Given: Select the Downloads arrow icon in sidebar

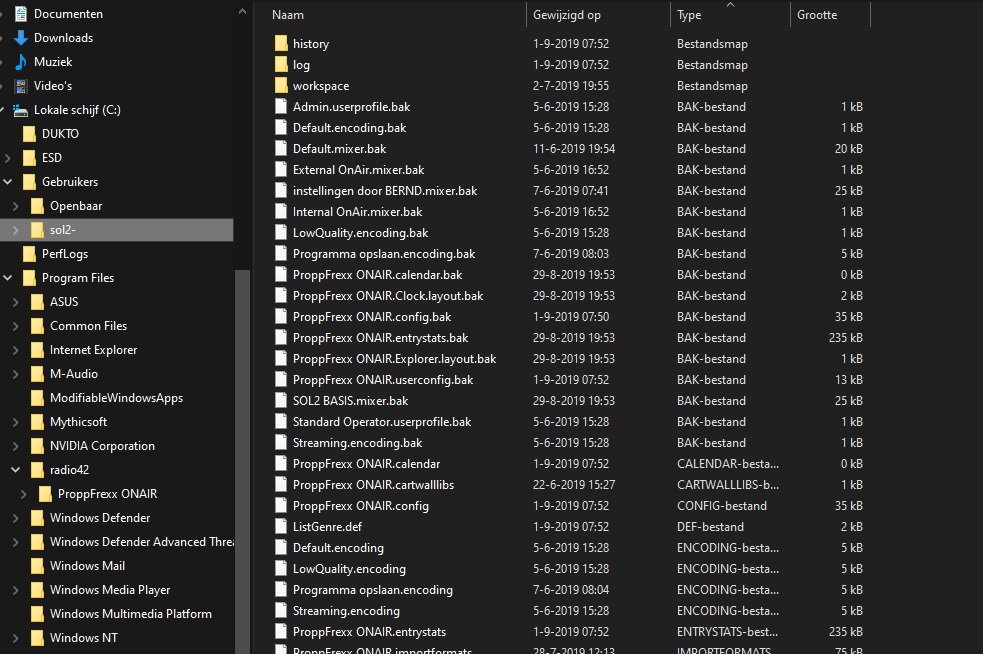Looking at the screenshot, I should [x=20, y=38].
